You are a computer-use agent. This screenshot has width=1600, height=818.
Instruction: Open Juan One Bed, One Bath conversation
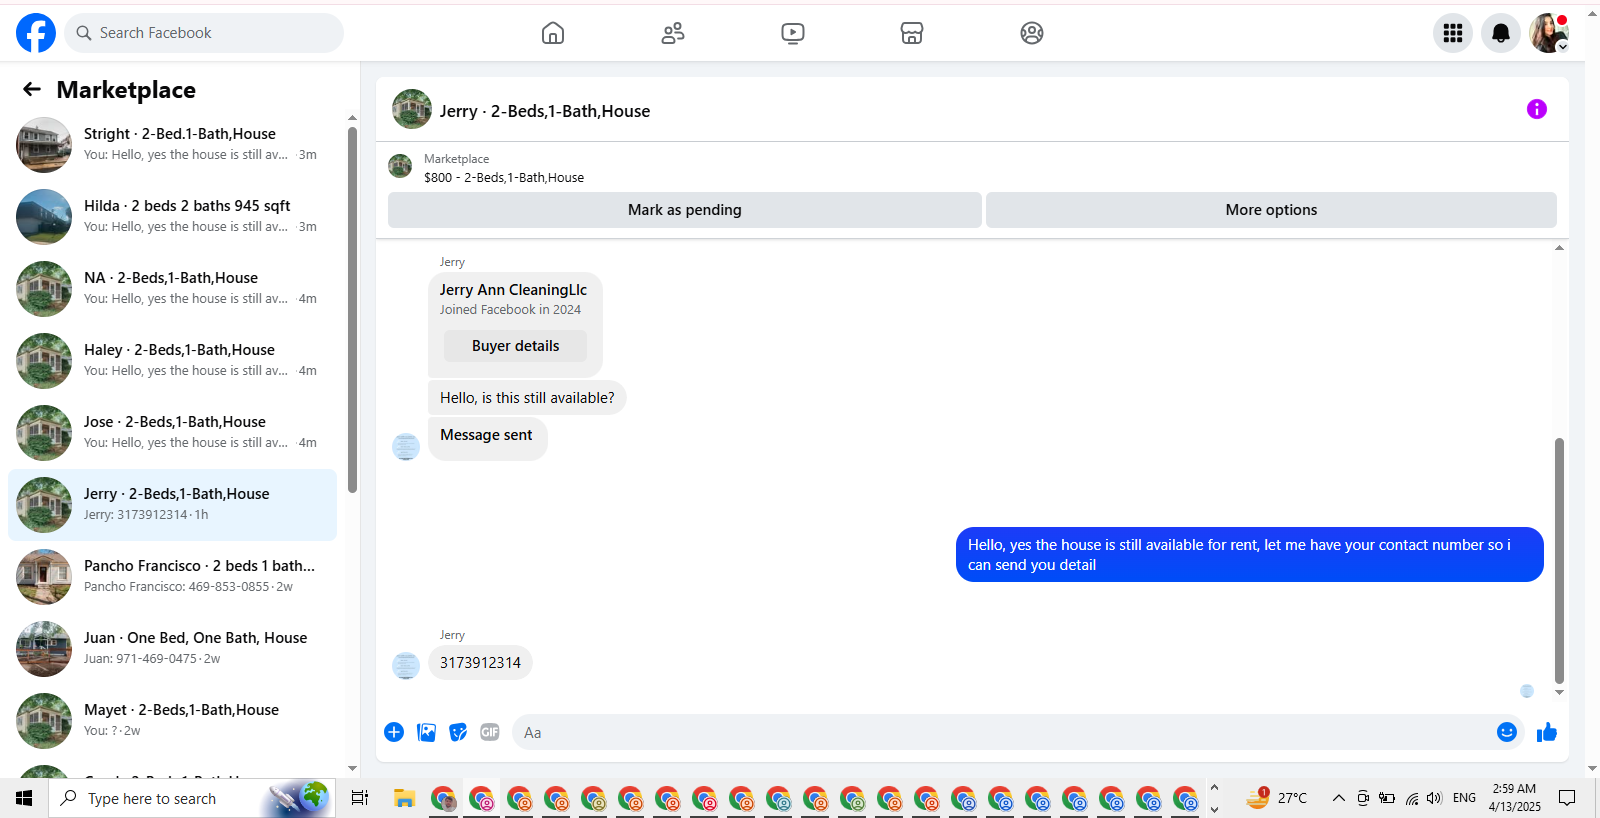[172, 649]
